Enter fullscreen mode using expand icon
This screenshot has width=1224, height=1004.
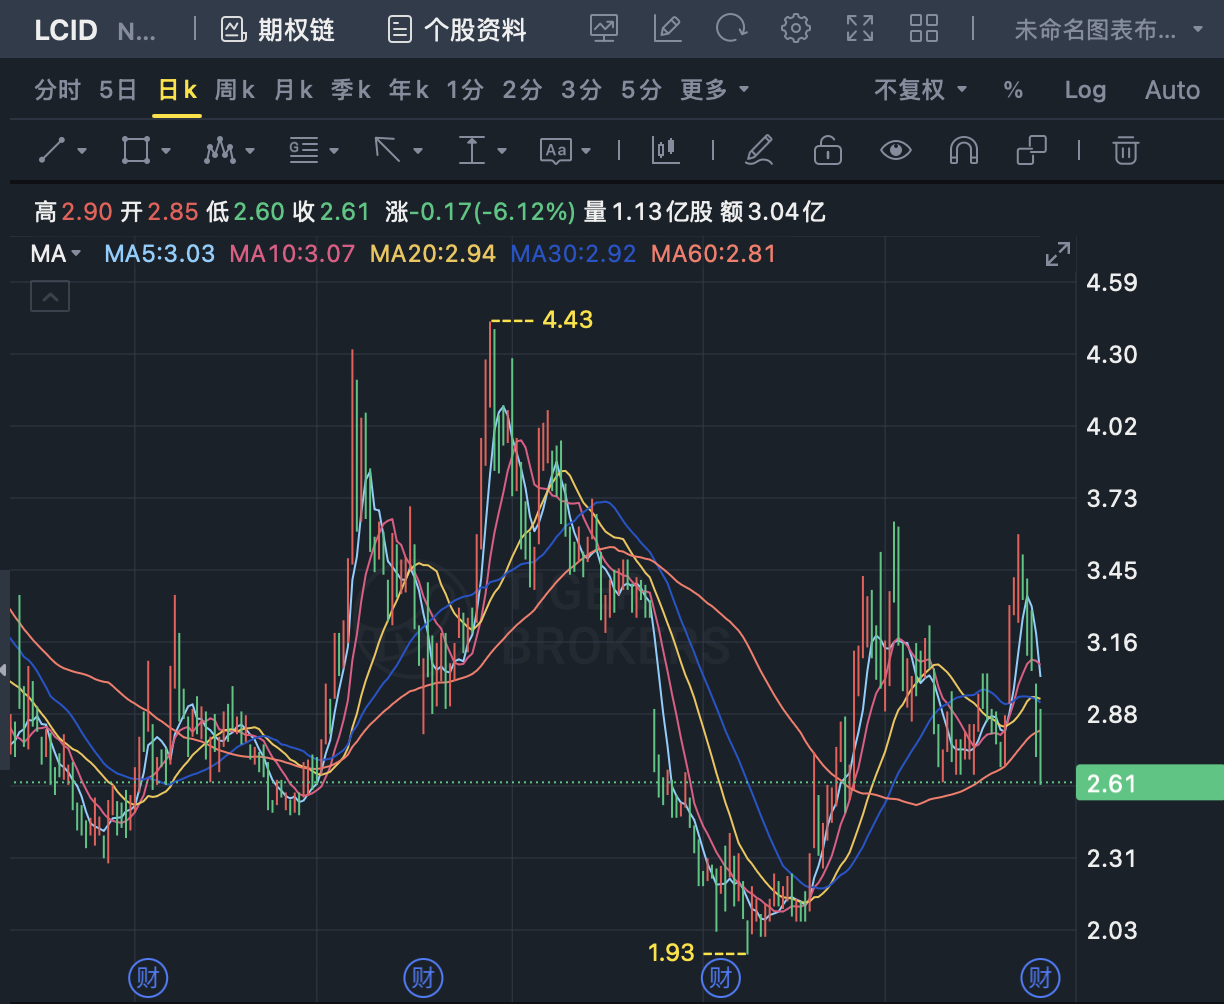pyautogui.click(x=860, y=29)
